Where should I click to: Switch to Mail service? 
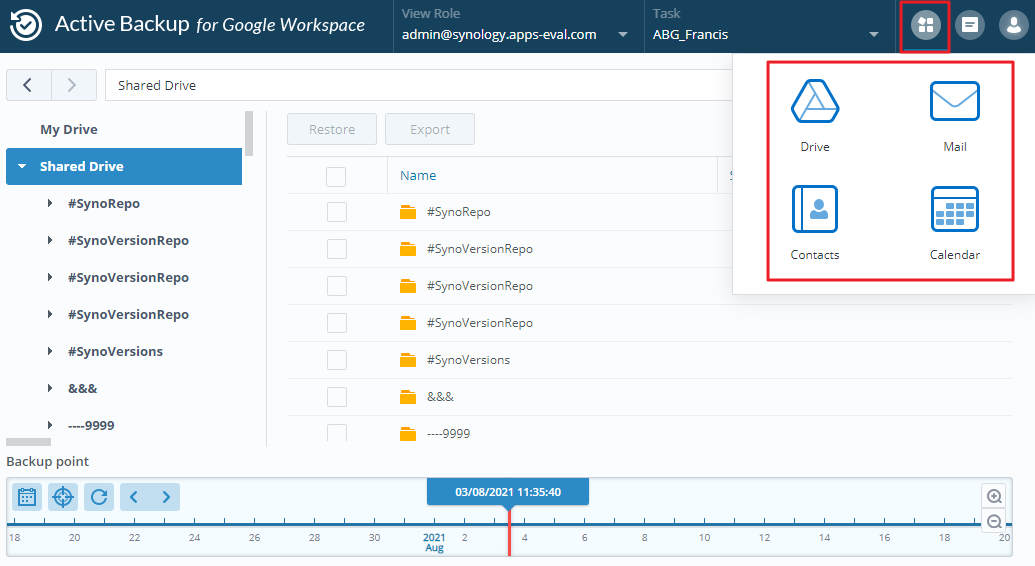coord(954,116)
